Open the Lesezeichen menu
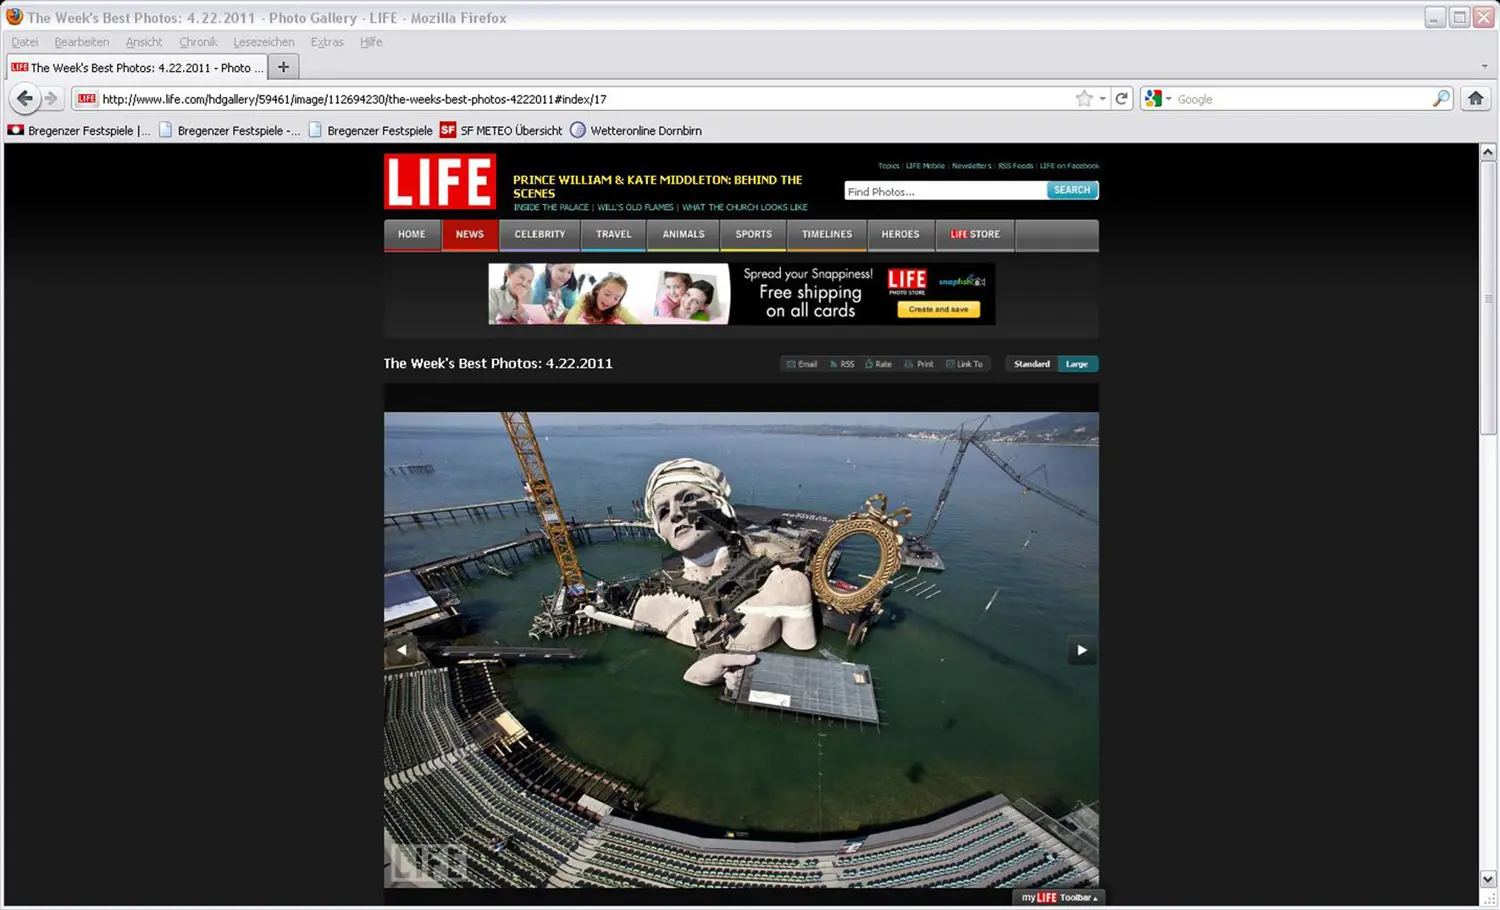Image resolution: width=1500 pixels, height=910 pixels. click(264, 42)
